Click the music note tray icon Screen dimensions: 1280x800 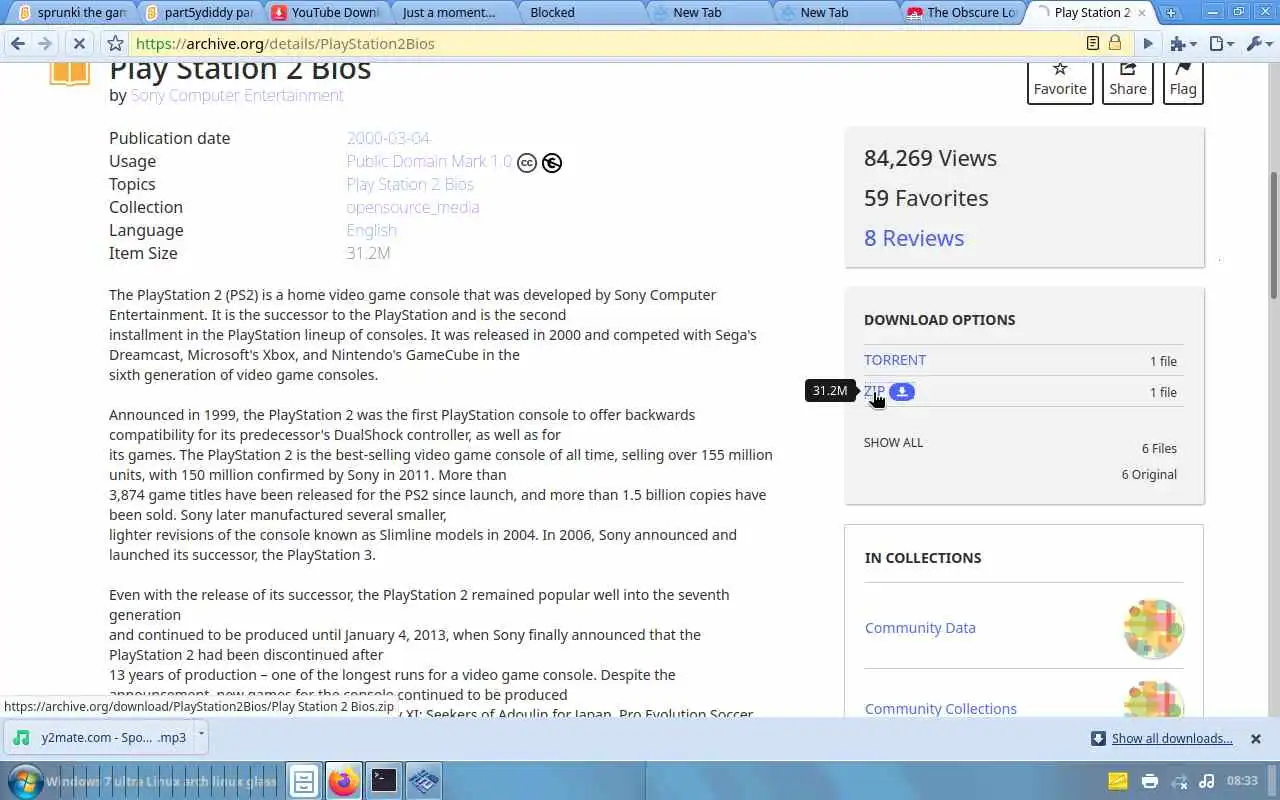click(x=1207, y=781)
